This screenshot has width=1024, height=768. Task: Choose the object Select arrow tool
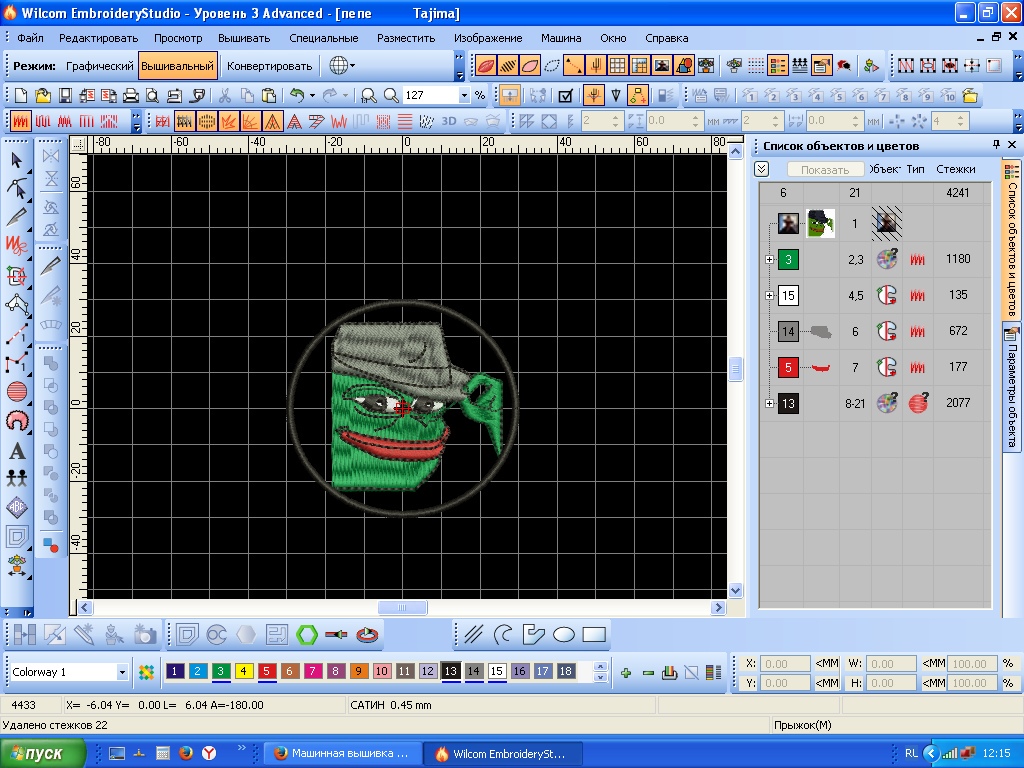point(17,160)
